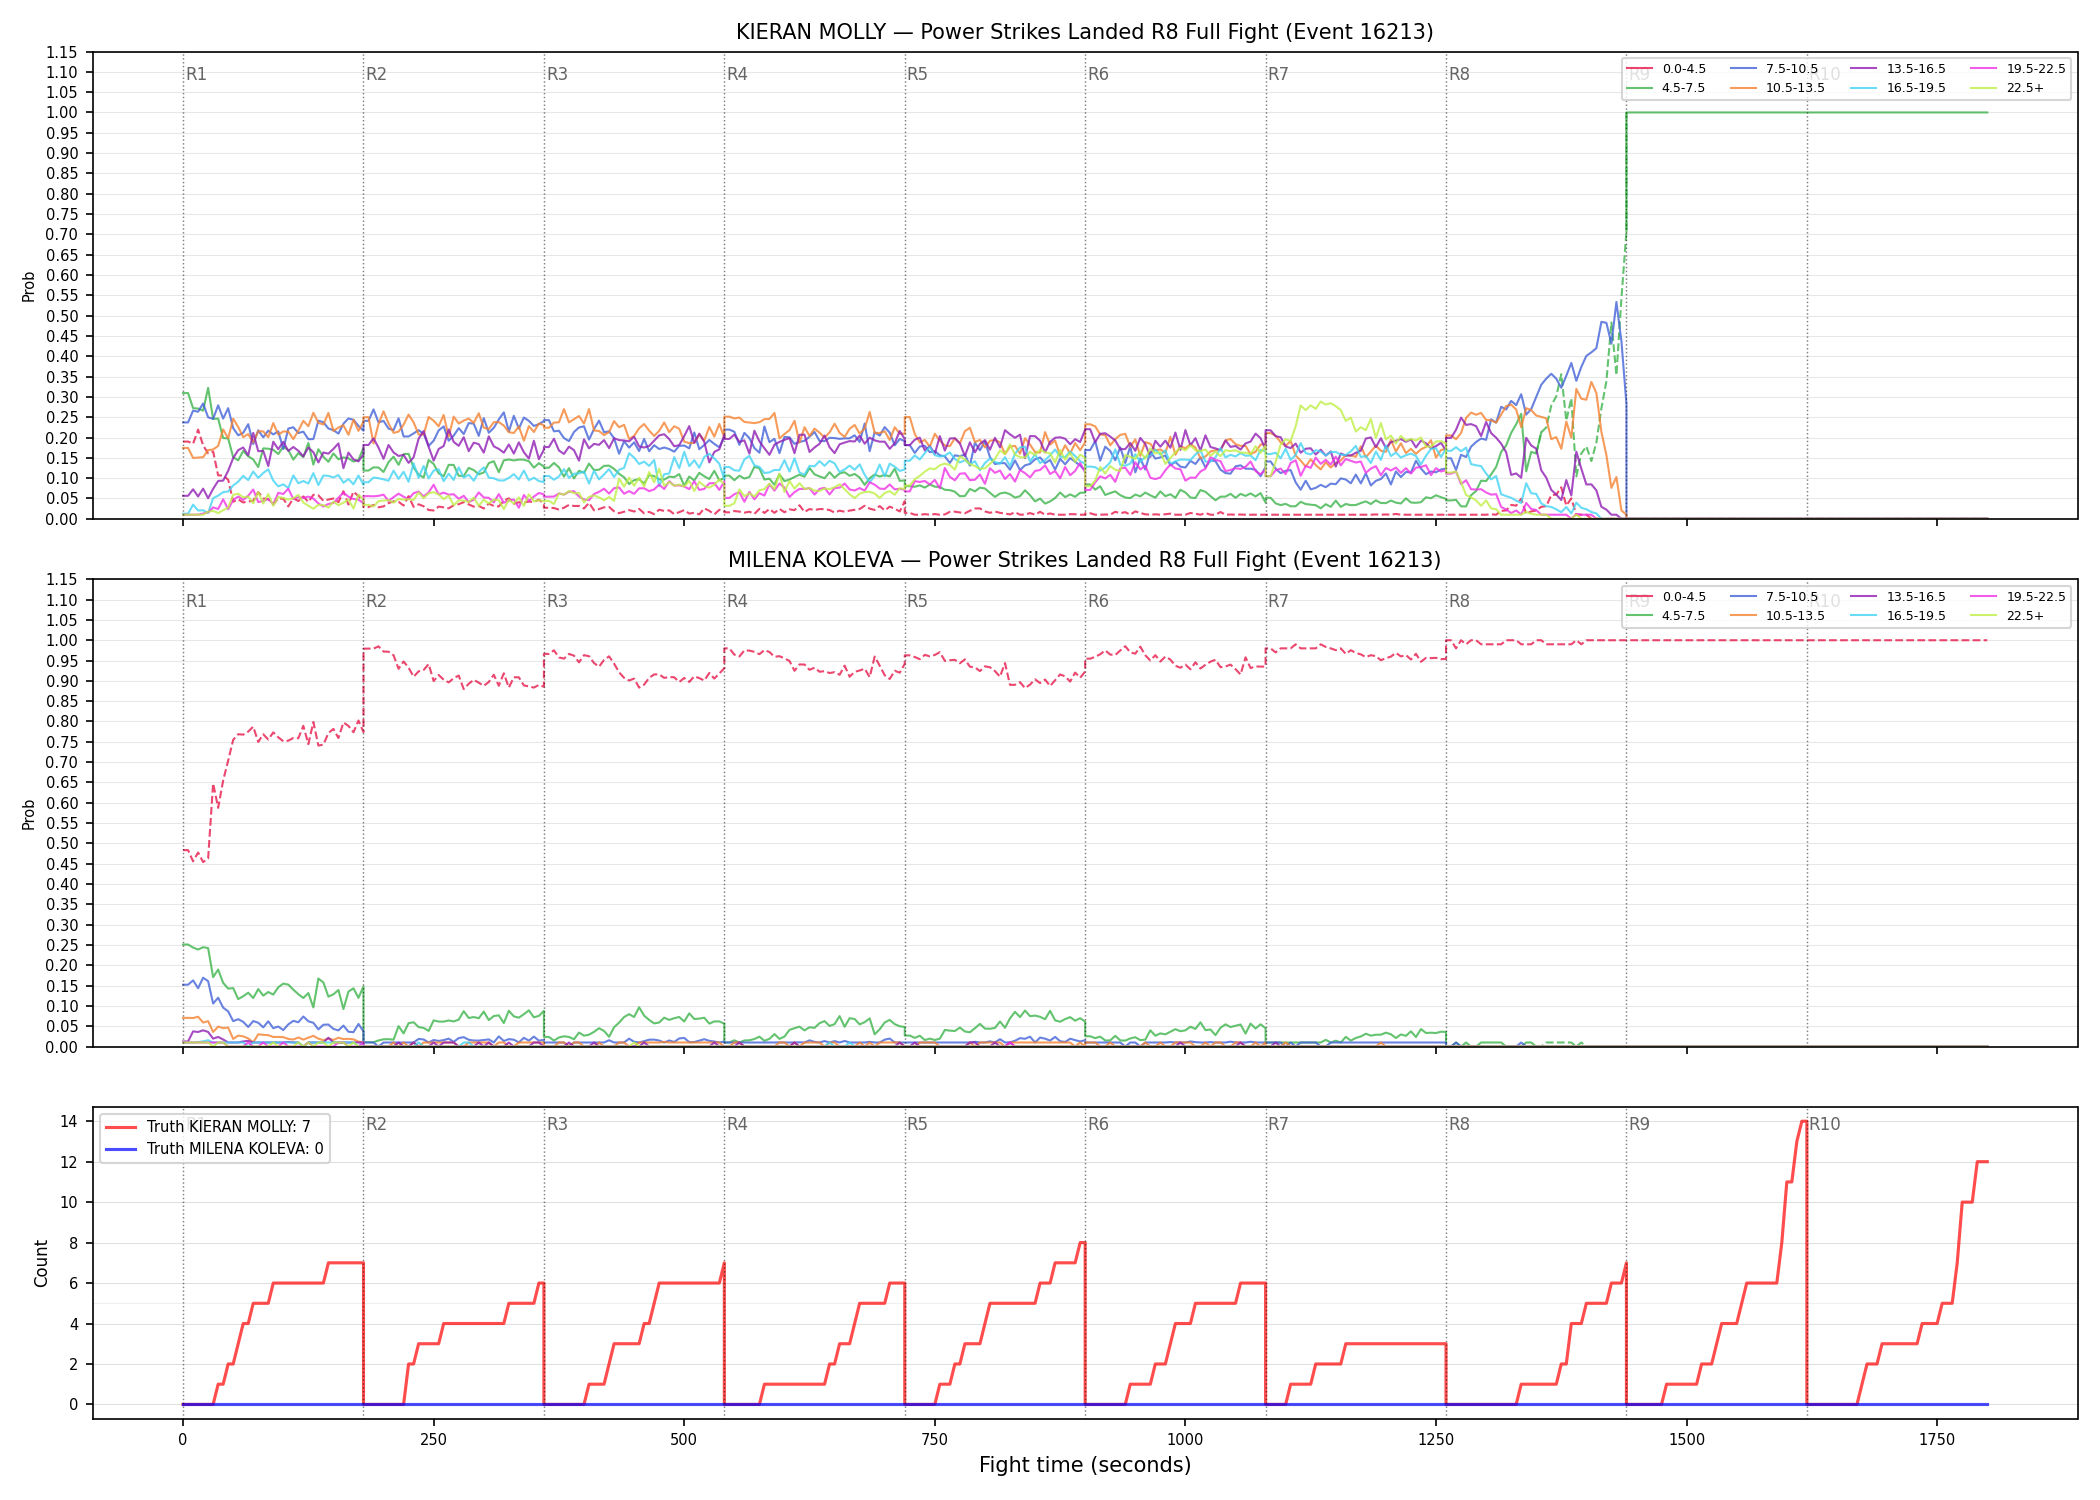
Task: Click the Fight time (seconds) axis label
Action: (x=1085, y=1465)
